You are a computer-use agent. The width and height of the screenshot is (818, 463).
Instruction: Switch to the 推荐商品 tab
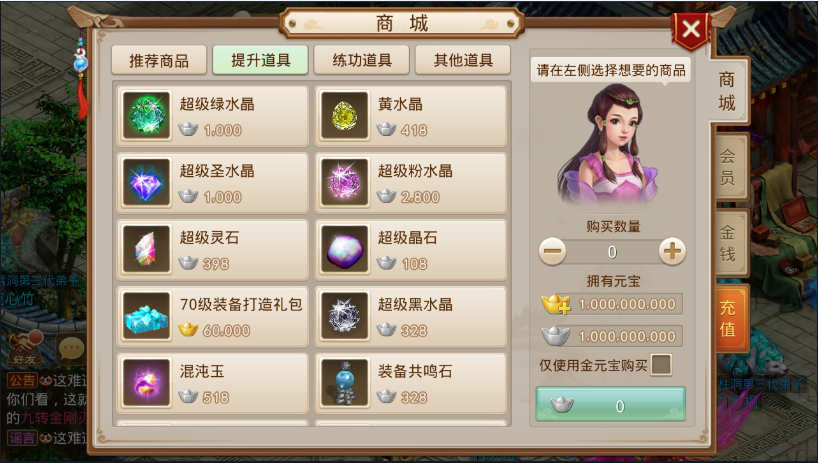[159, 60]
